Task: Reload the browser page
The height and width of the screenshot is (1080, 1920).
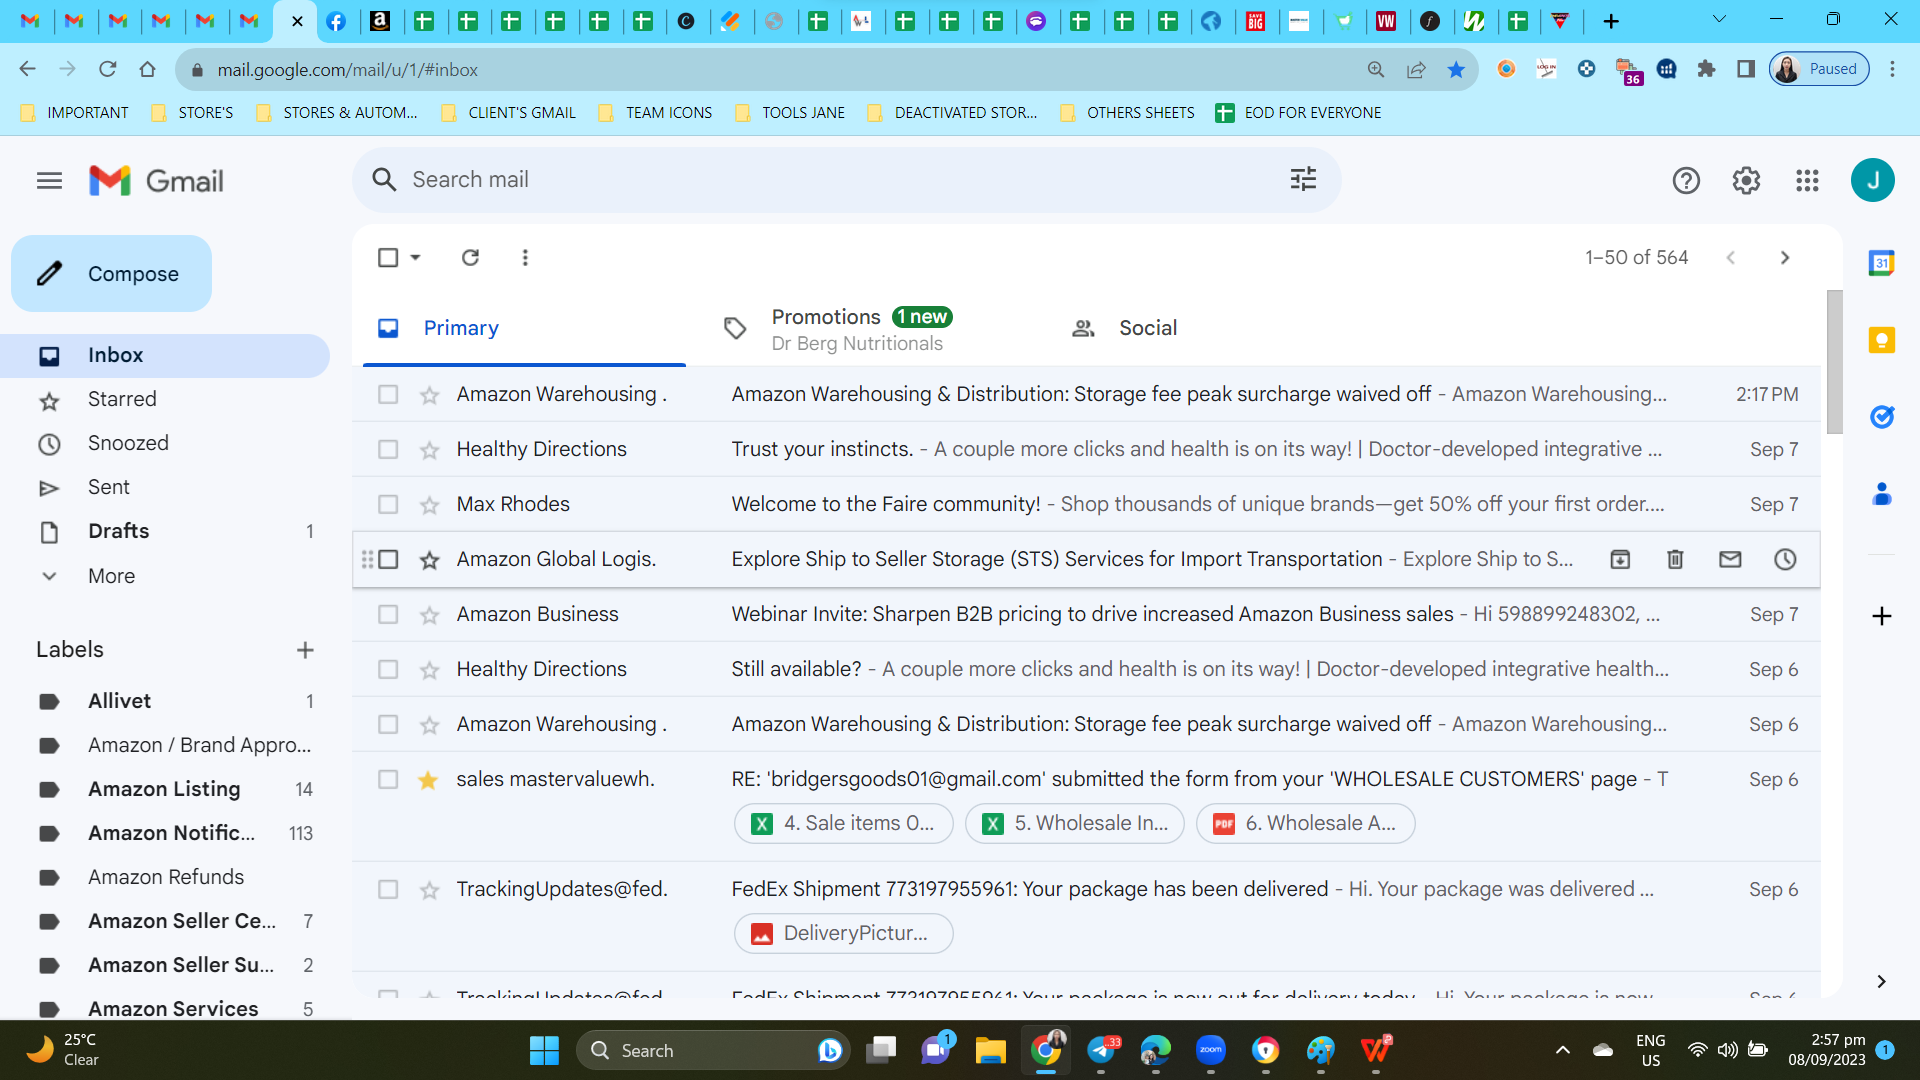Action: click(108, 70)
